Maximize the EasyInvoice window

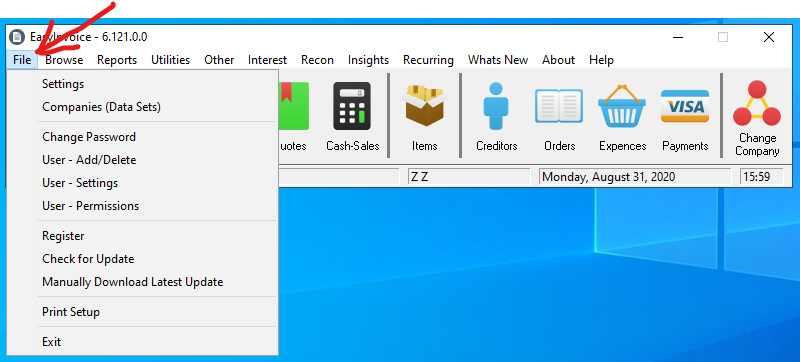point(723,37)
